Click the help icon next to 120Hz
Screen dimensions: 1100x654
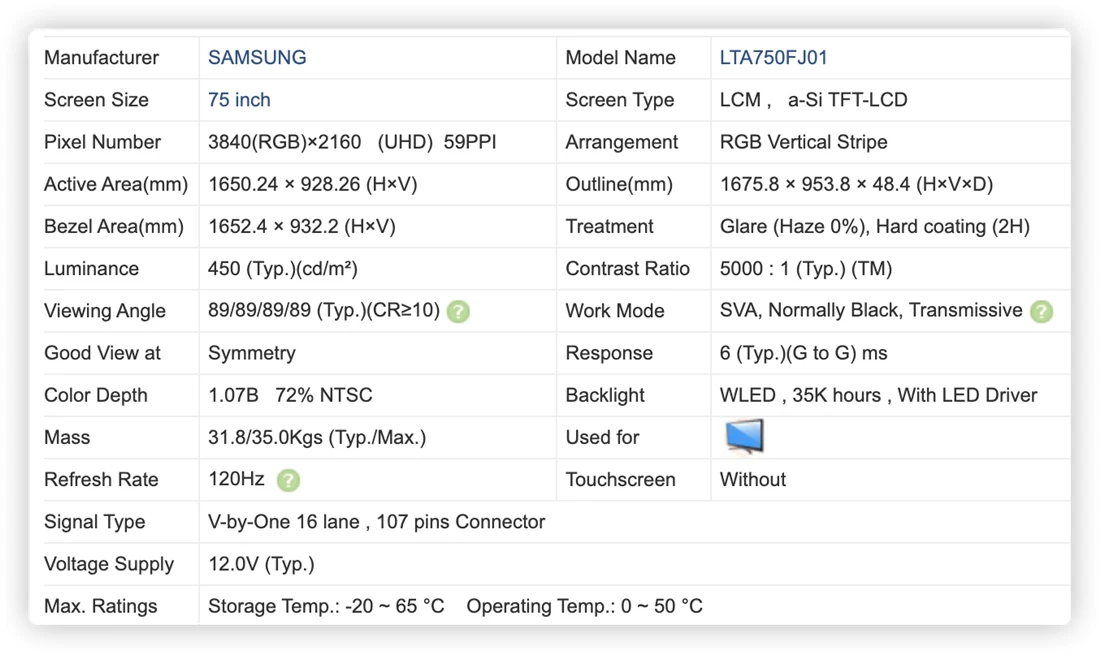click(288, 480)
